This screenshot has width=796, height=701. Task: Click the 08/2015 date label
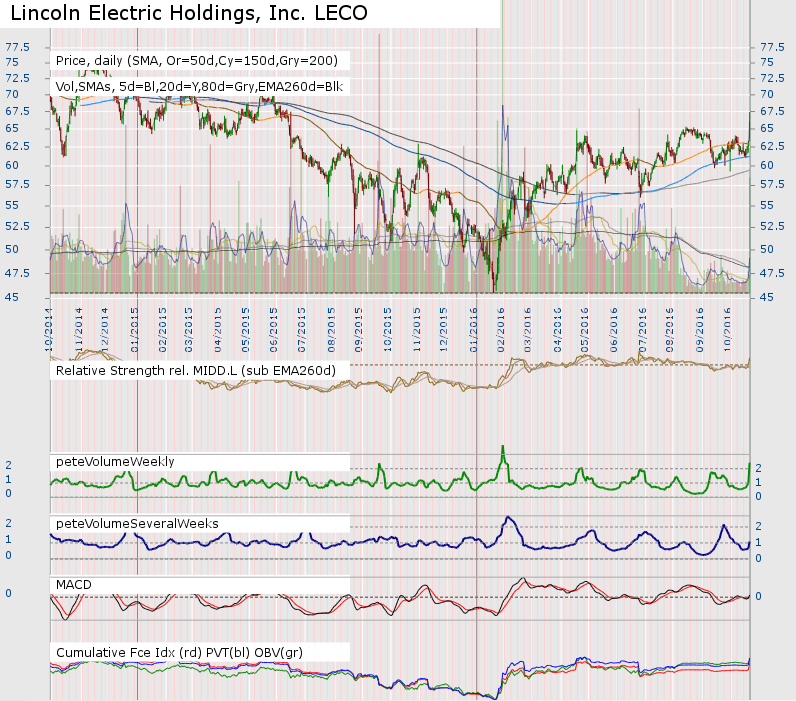pos(331,329)
